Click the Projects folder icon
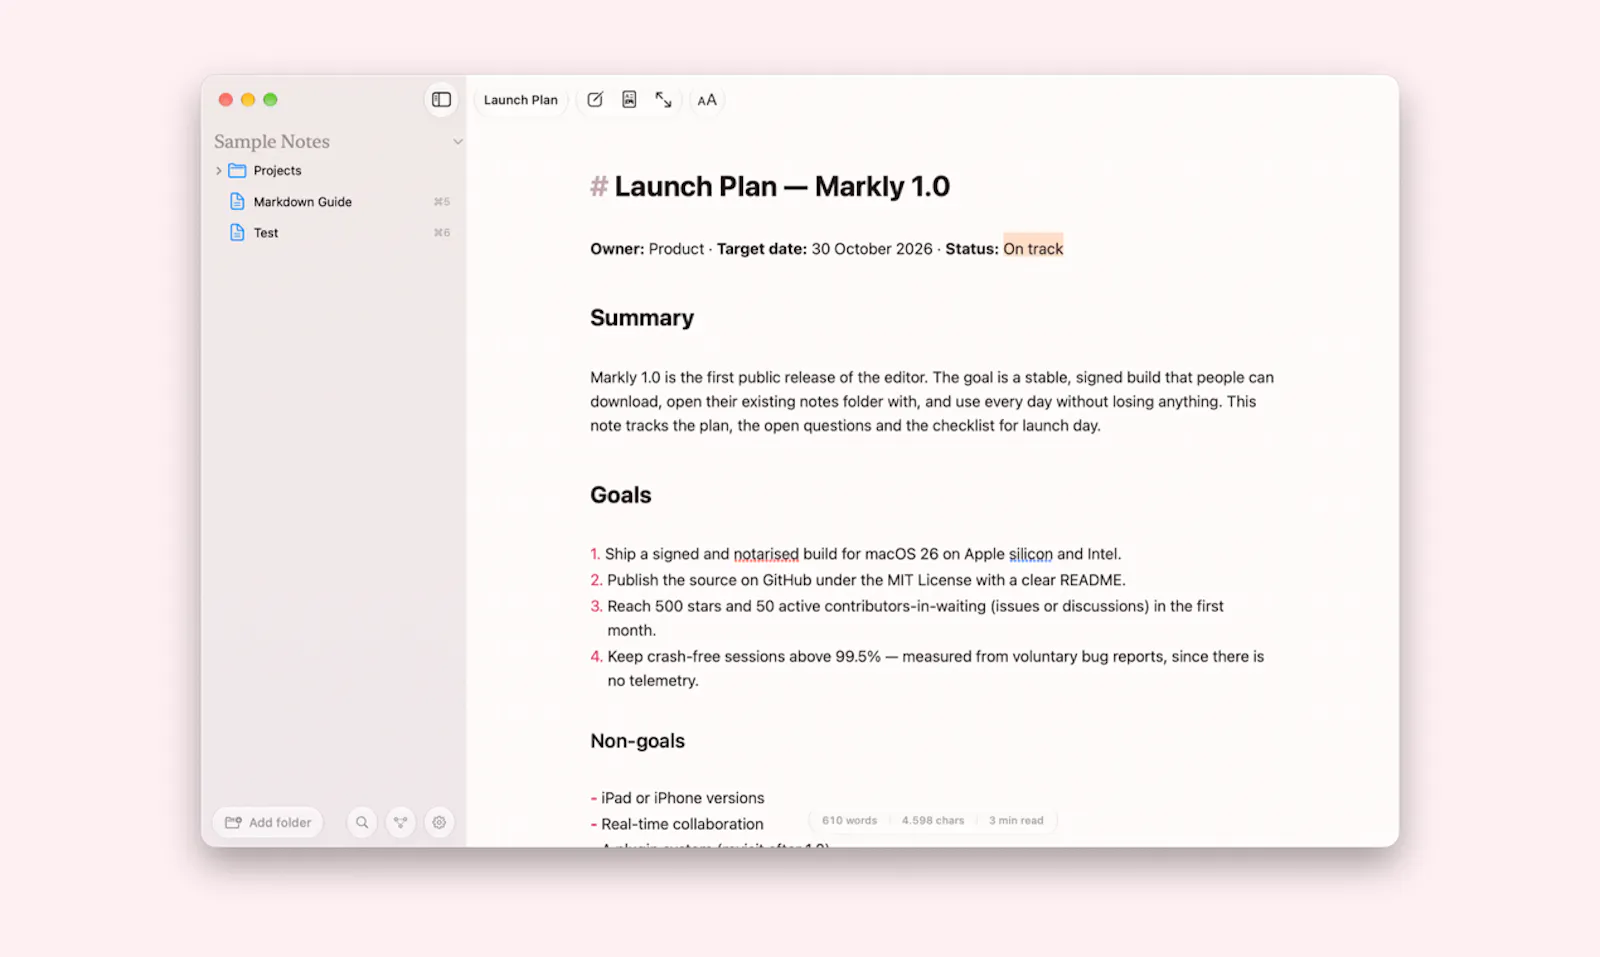The height and width of the screenshot is (957, 1600). (x=237, y=170)
